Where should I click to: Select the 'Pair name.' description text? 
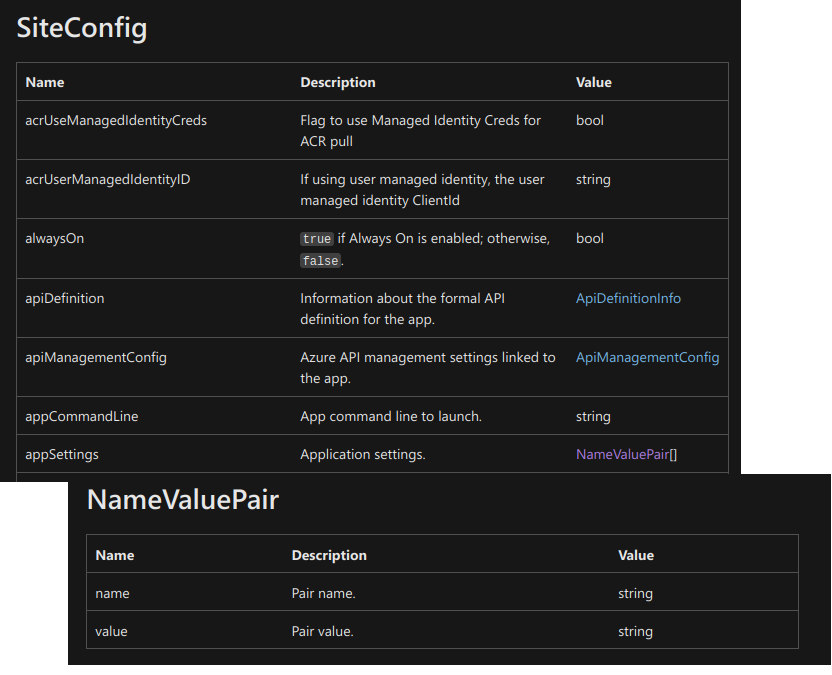click(x=323, y=593)
